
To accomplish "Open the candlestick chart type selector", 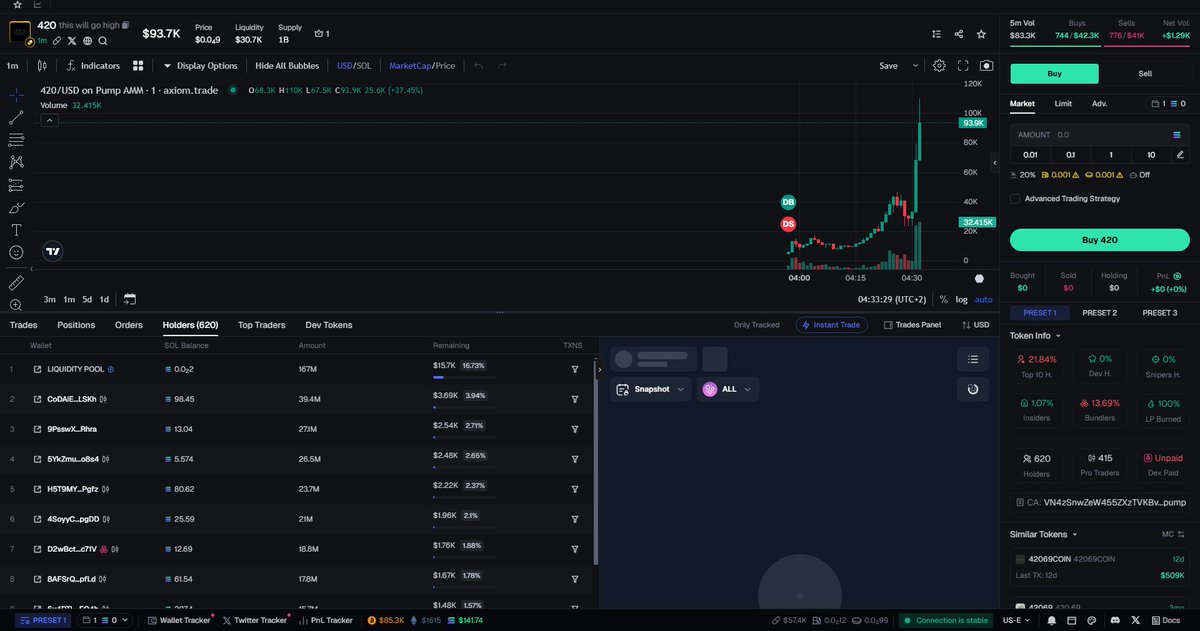I will click(x=41, y=66).
